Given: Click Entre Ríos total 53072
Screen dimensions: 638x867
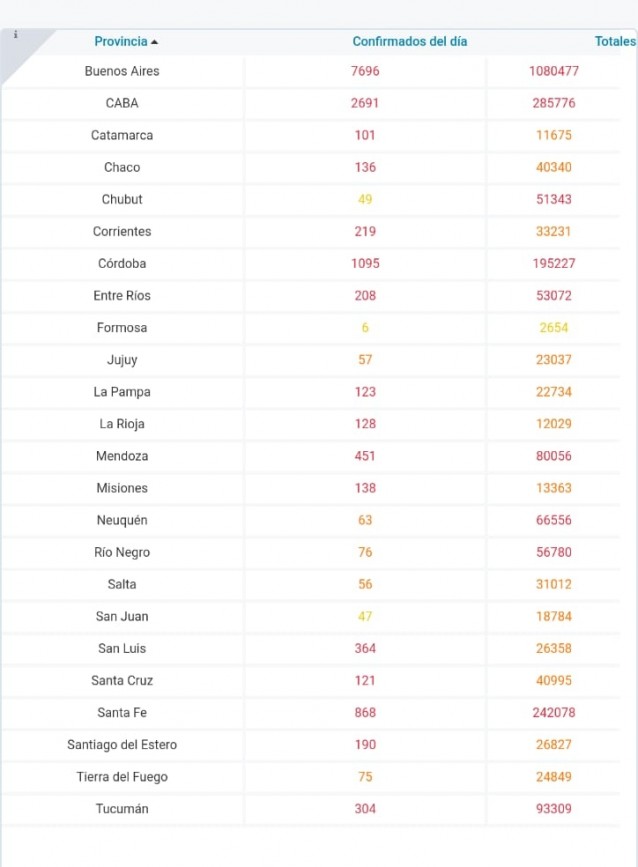Looking at the screenshot, I should point(553,295).
